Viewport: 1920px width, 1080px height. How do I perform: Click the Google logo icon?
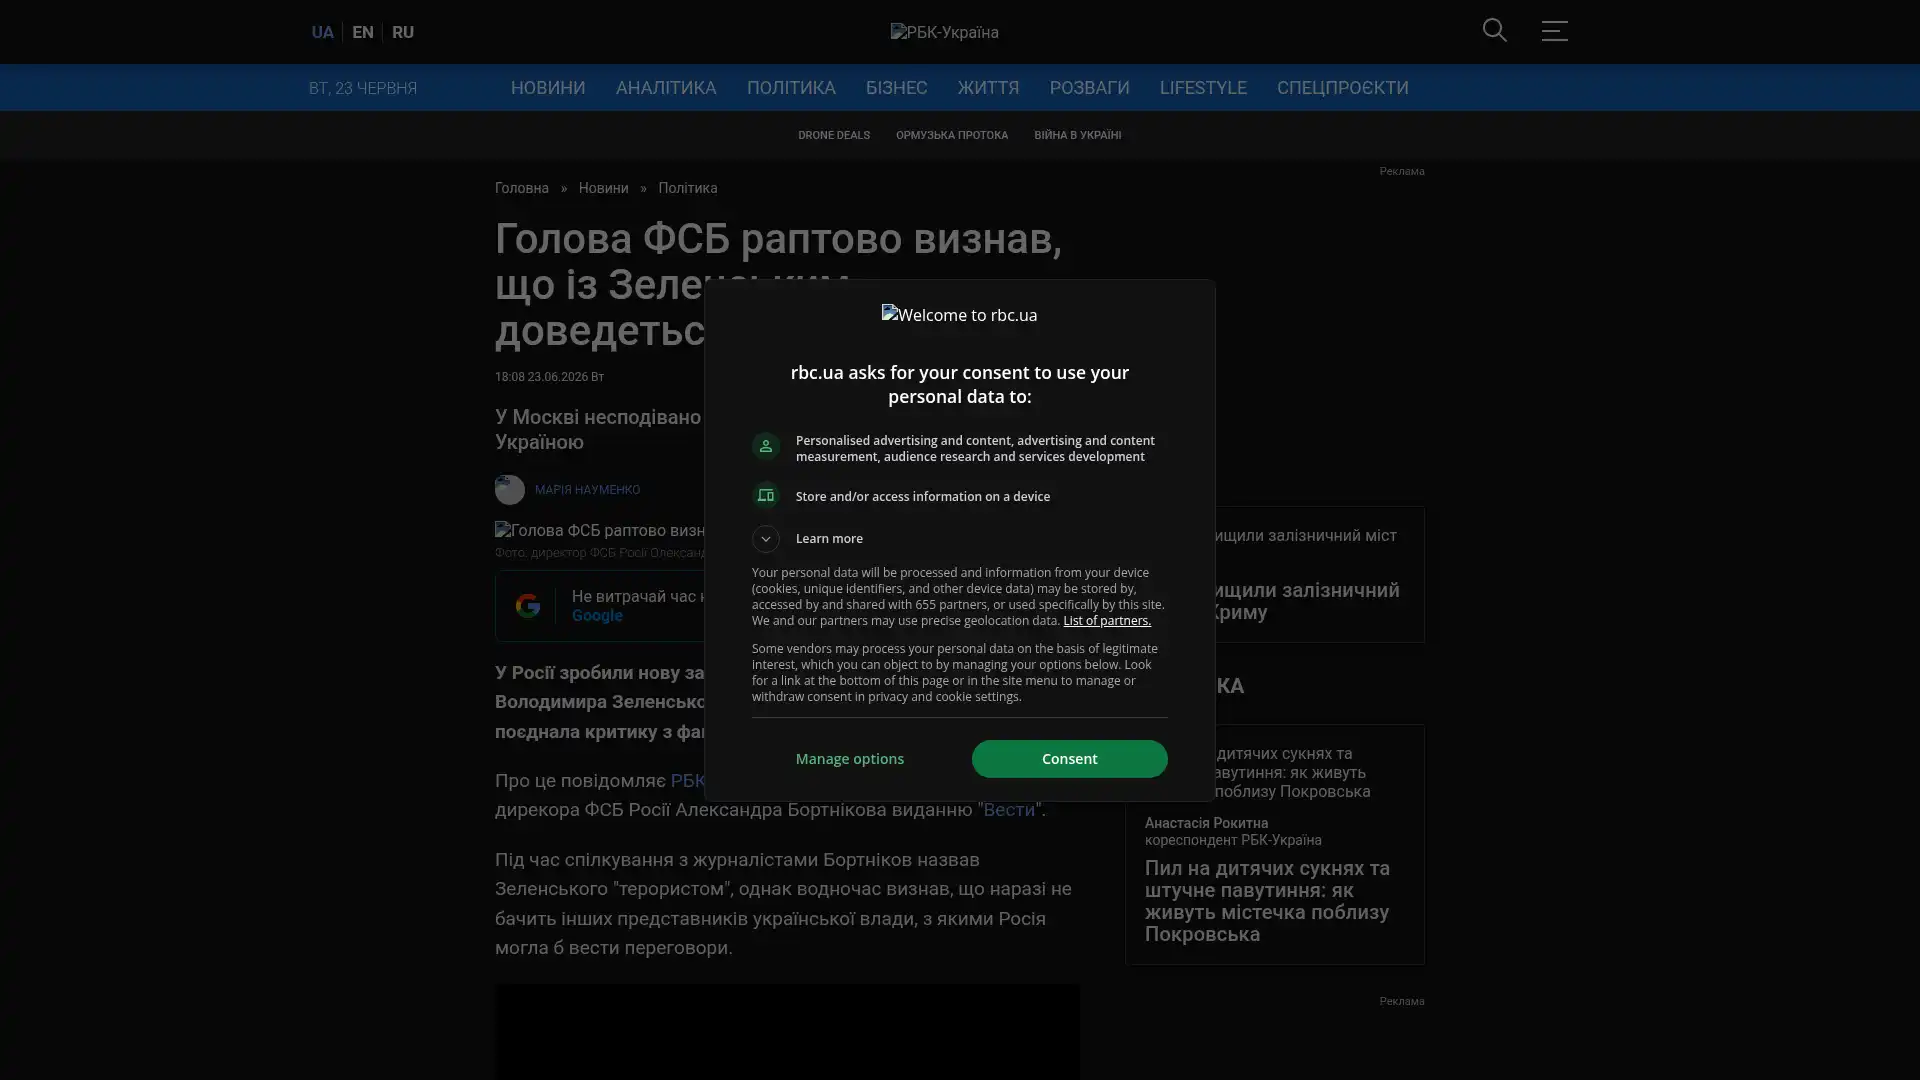[x=528, y=606]
